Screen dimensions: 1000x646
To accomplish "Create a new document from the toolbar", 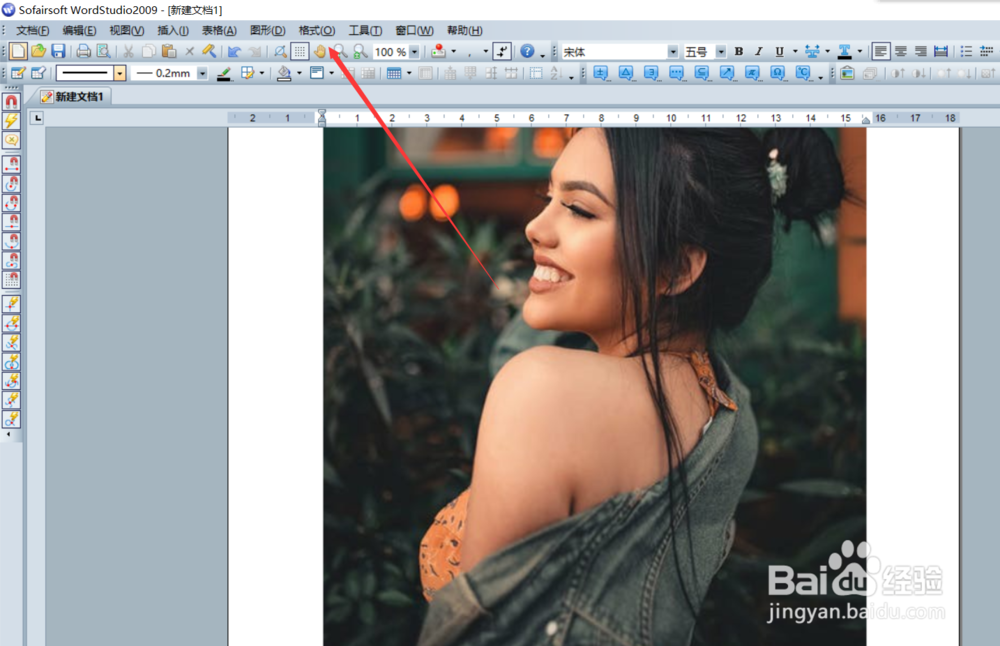I will (18, 51).
